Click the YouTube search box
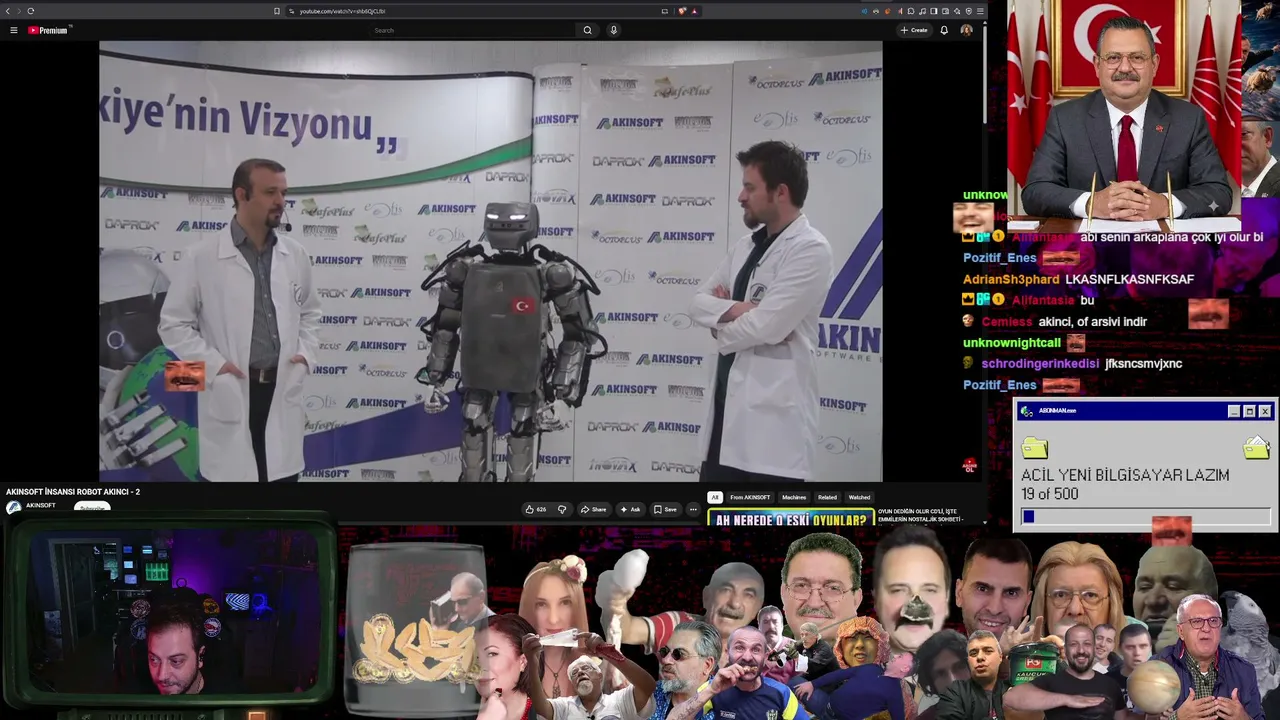Viewport: 1280px width, 720px height. pos(473,30)
